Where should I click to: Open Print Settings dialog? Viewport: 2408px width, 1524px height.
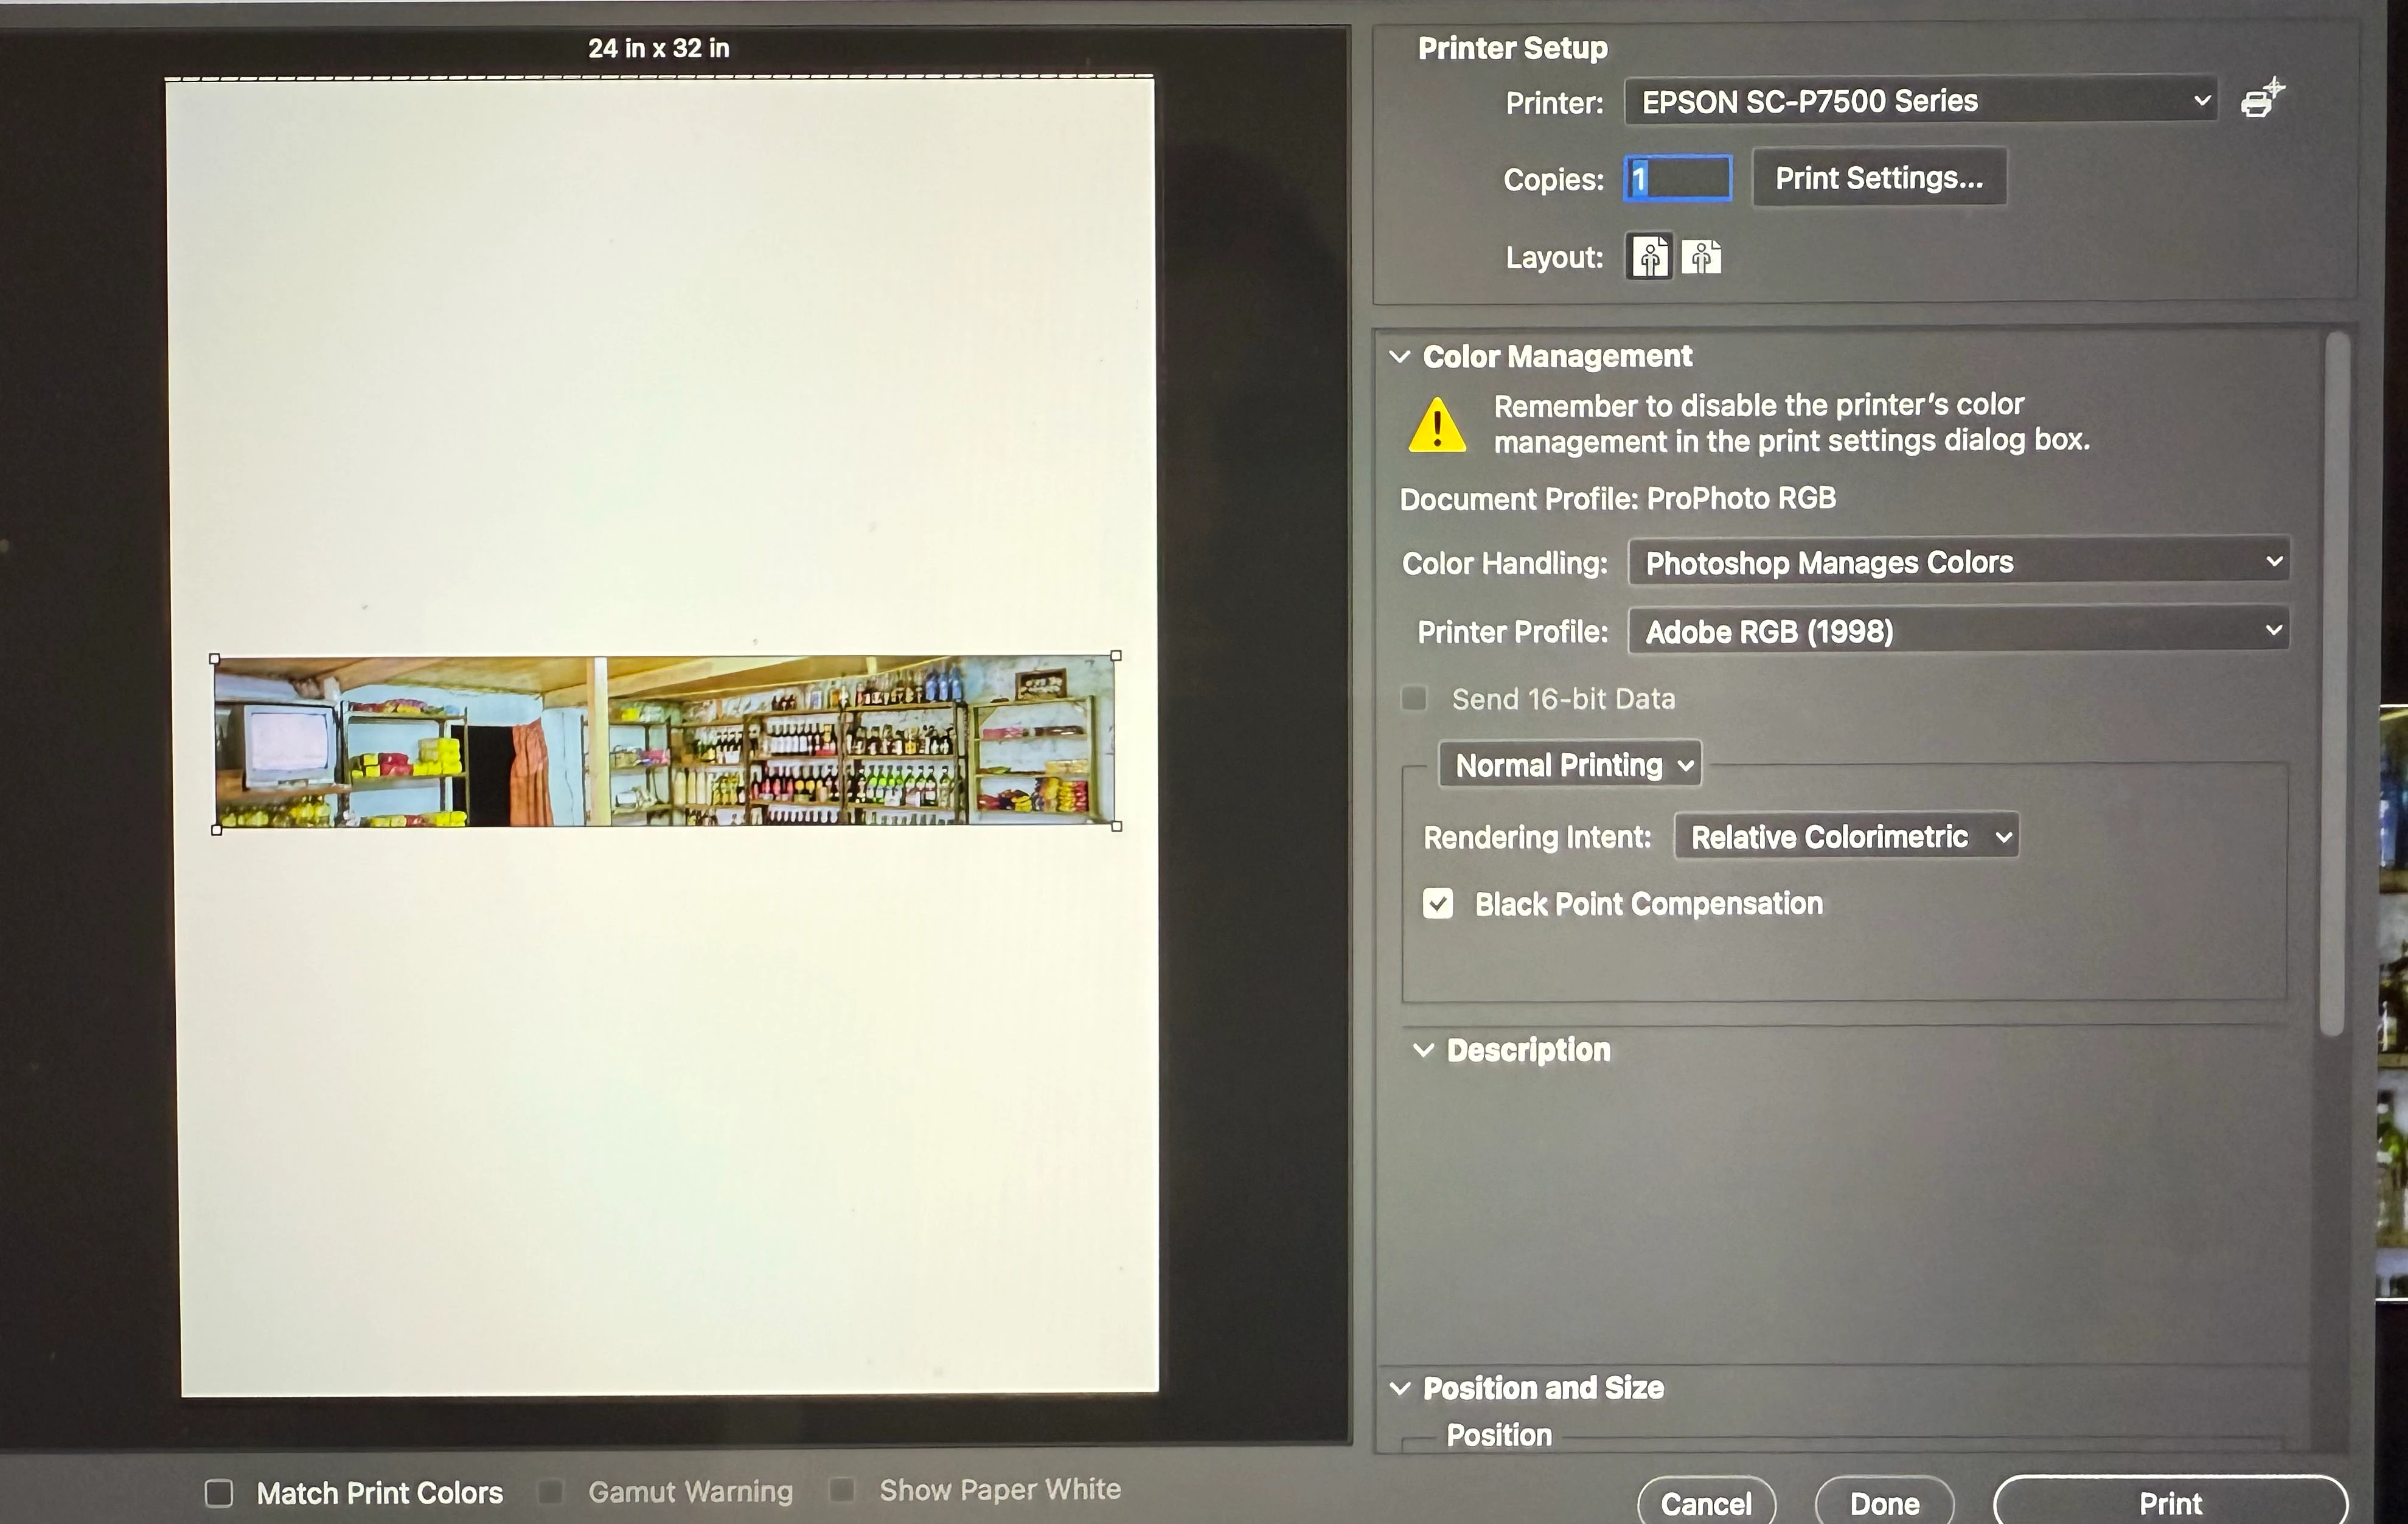click(1878, 178)
